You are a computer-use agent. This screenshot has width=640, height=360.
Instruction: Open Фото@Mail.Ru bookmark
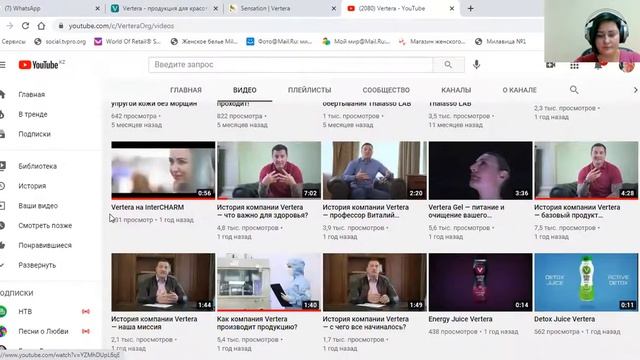(x=279, y=41)
